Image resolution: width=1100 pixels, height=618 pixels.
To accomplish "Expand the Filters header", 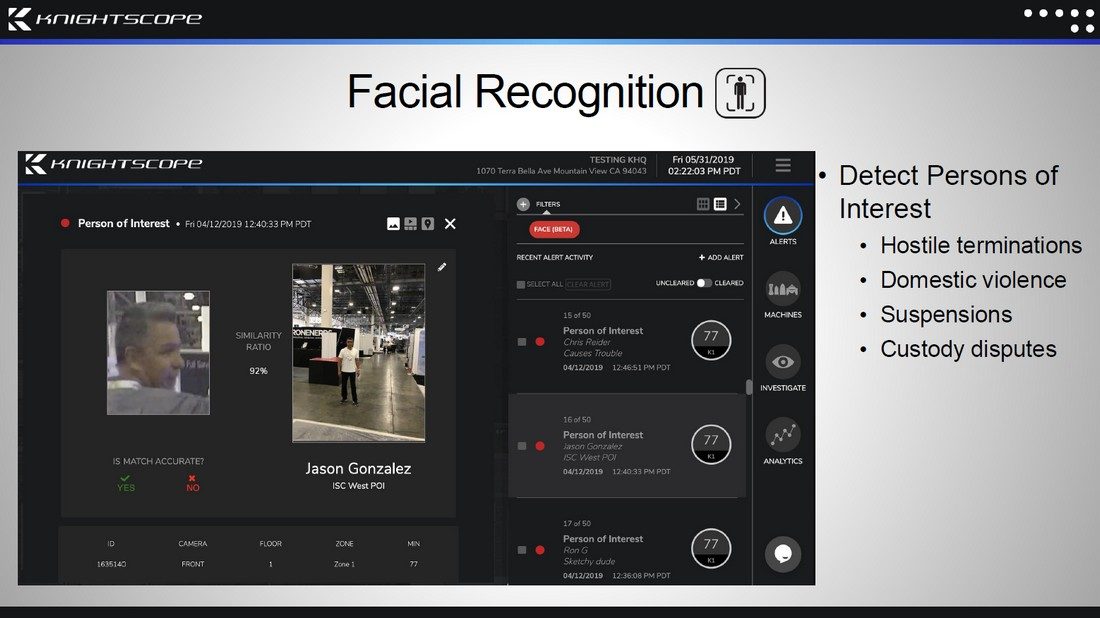I will click(548, 204).
